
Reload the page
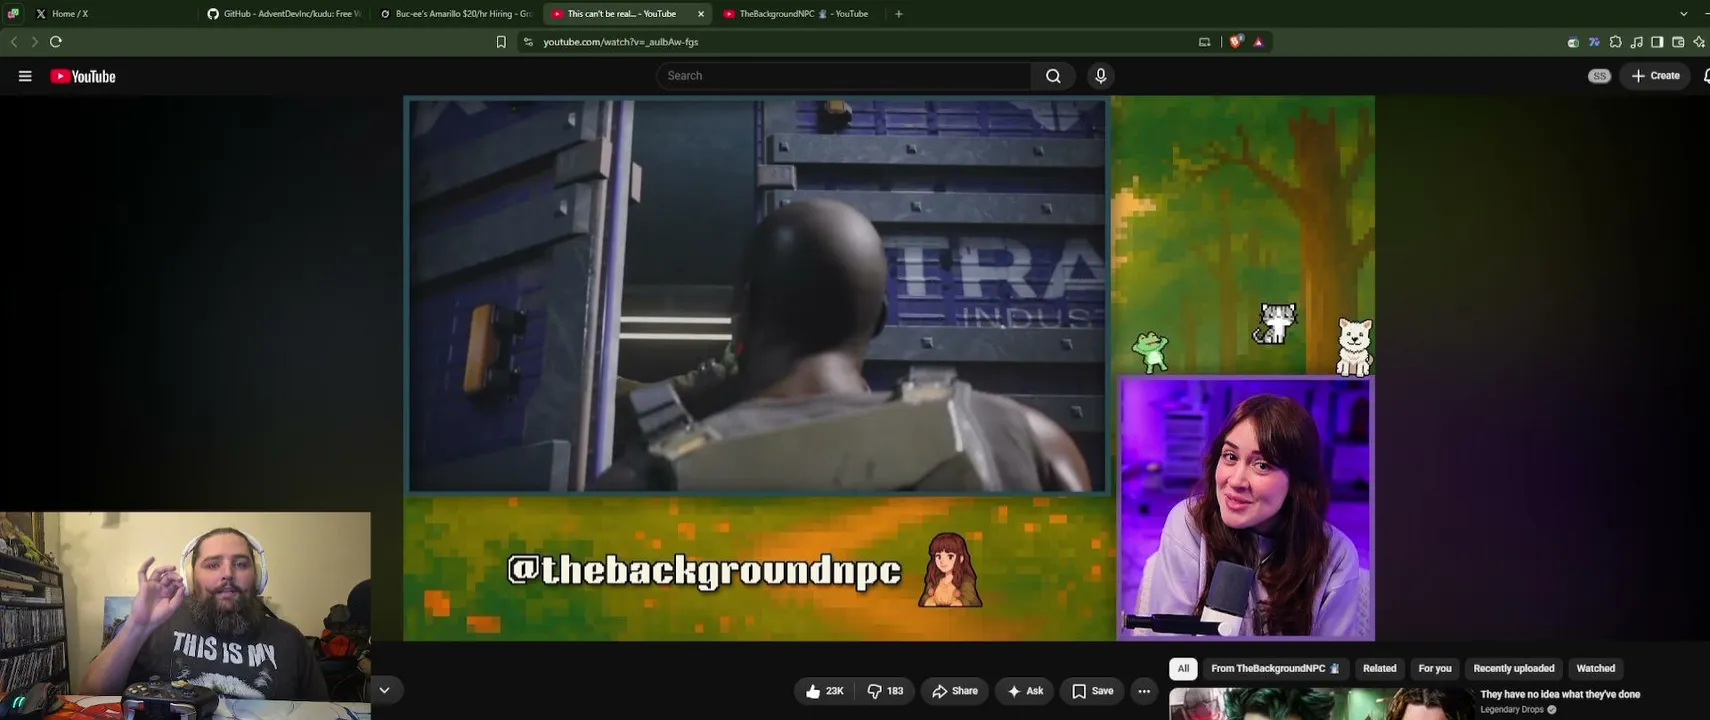[x=56, y=42]
